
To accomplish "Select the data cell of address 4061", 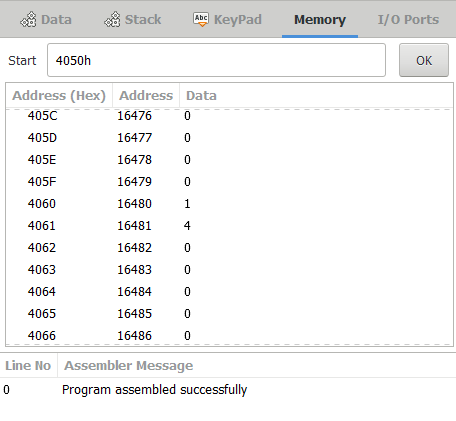I will [187, 226].
